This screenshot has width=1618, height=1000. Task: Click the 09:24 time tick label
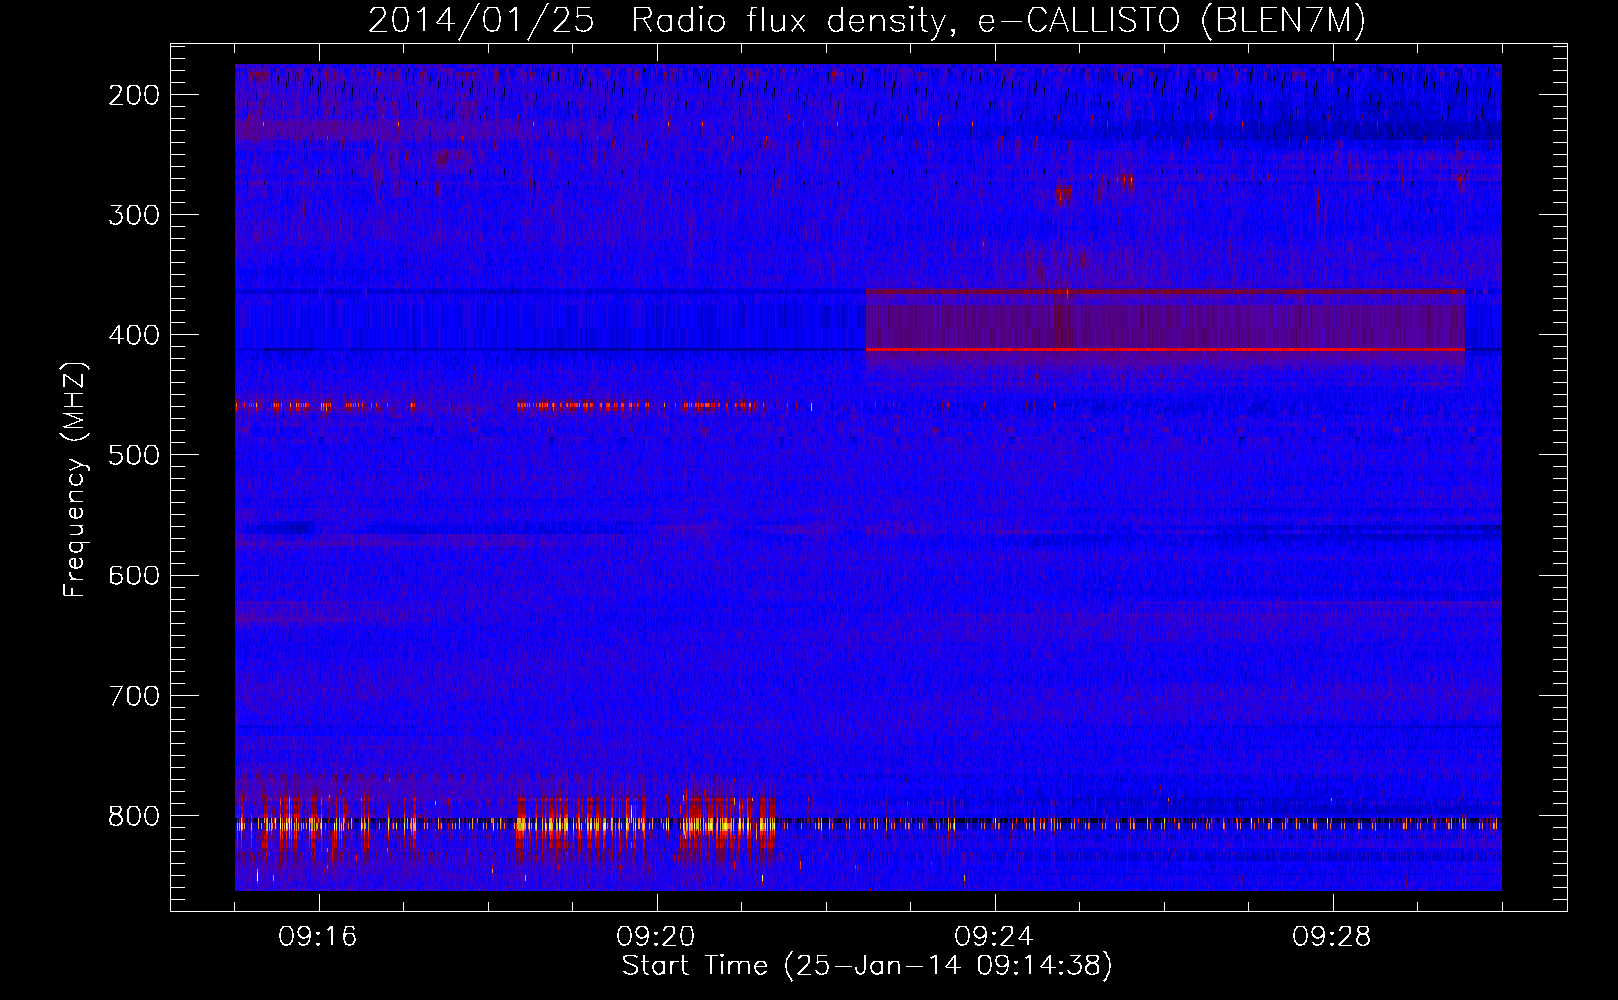[994, 937]
